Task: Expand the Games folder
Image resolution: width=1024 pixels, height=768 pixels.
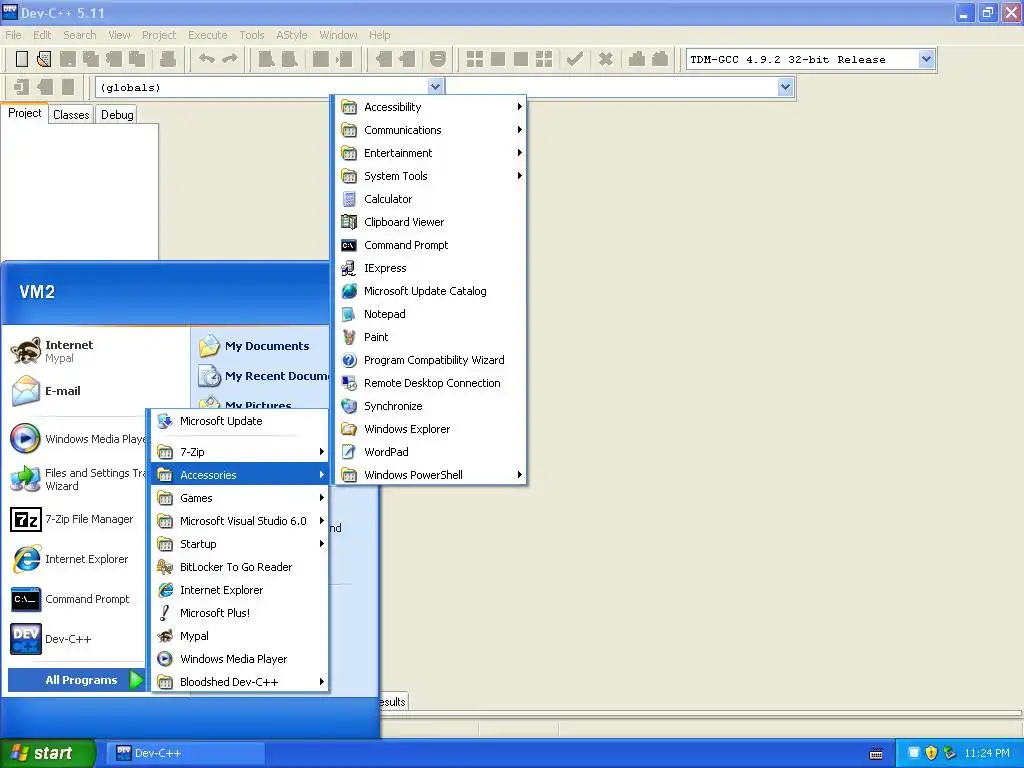Action: (240, 498)
